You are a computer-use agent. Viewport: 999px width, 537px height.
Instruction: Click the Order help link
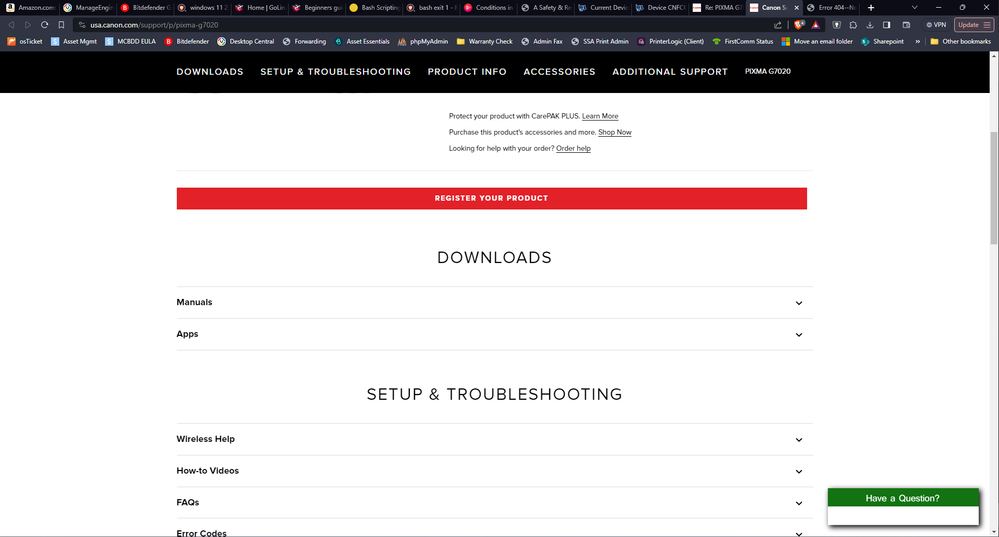click(573, 148)
